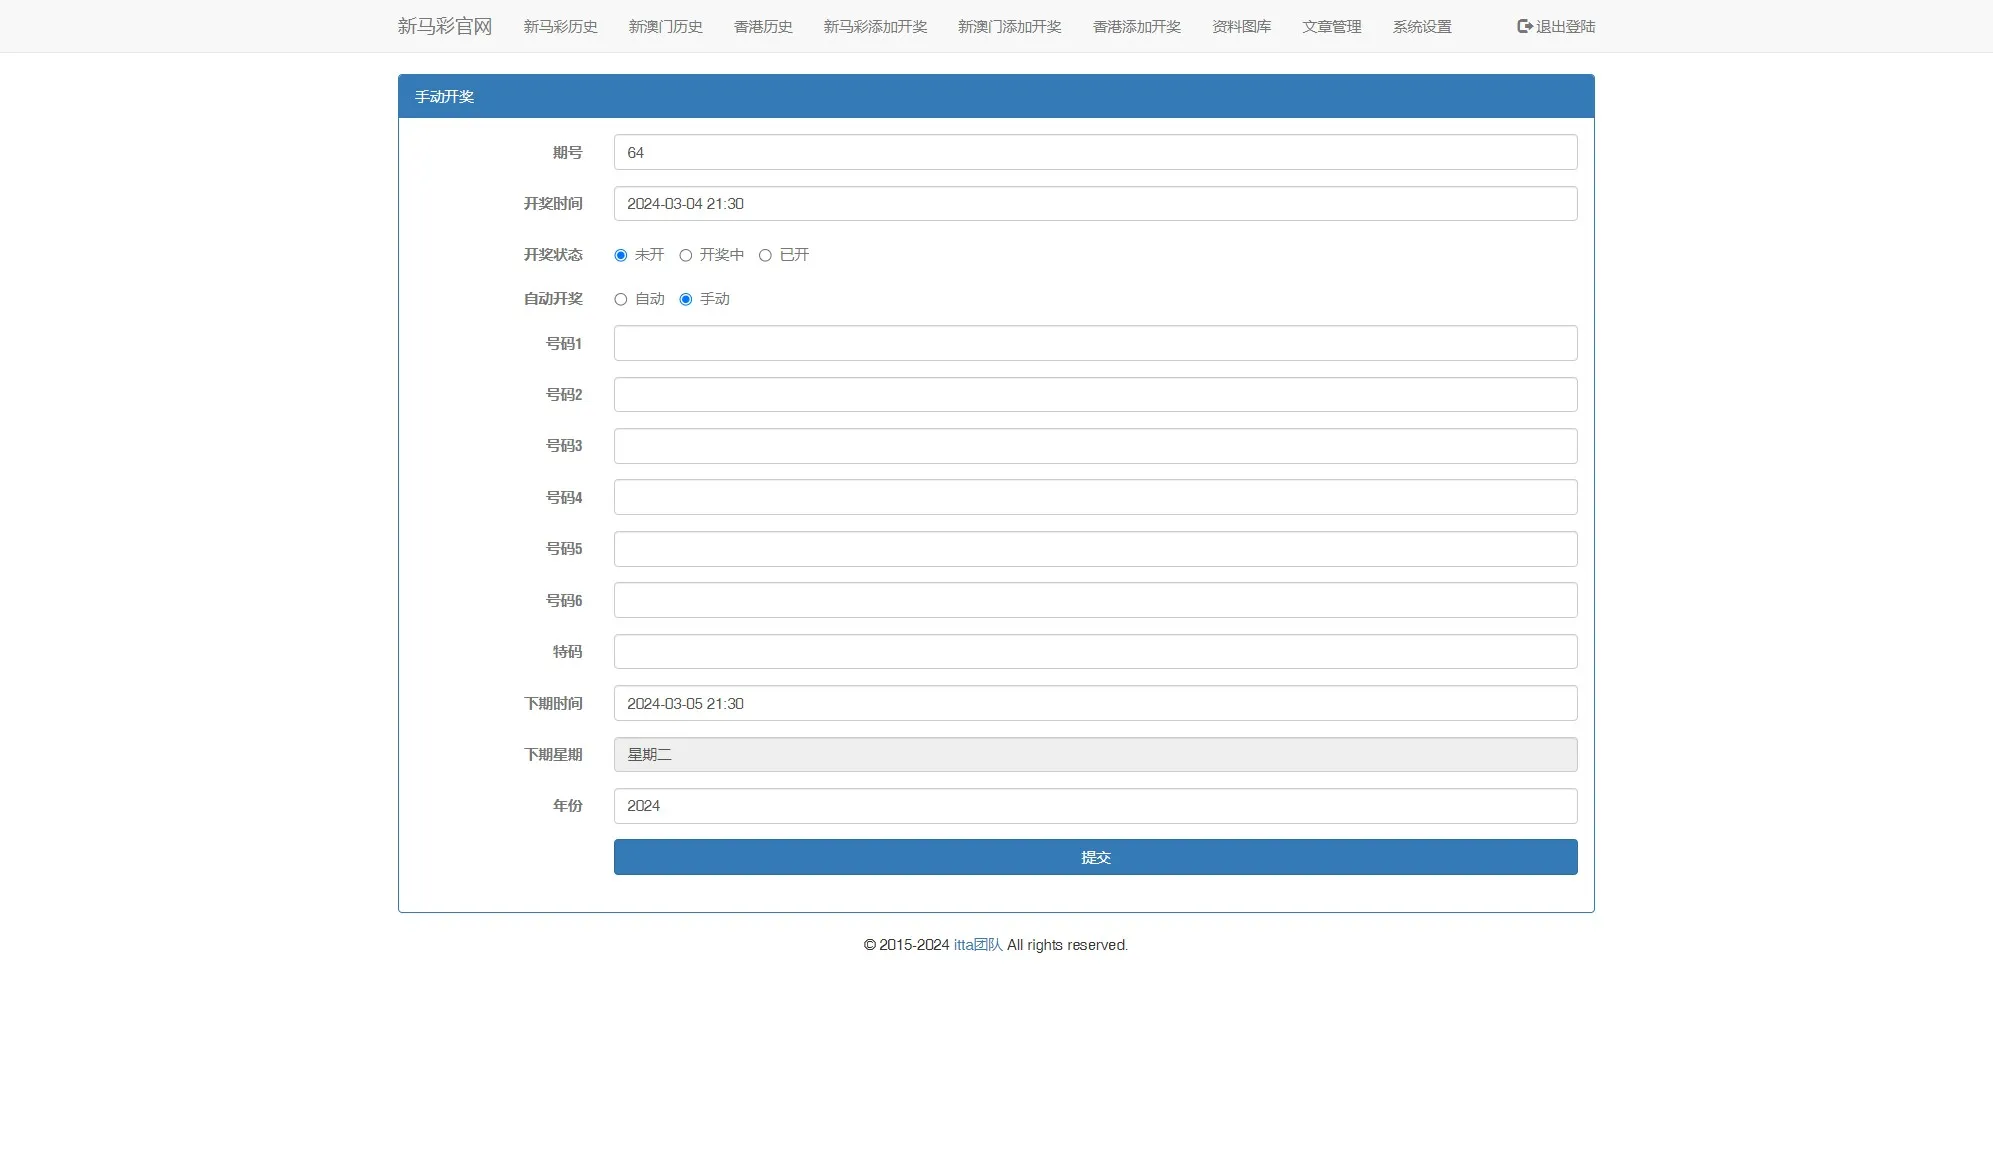Switch auto draw to 自动
1993x1164 pixels.
point(621,299)
